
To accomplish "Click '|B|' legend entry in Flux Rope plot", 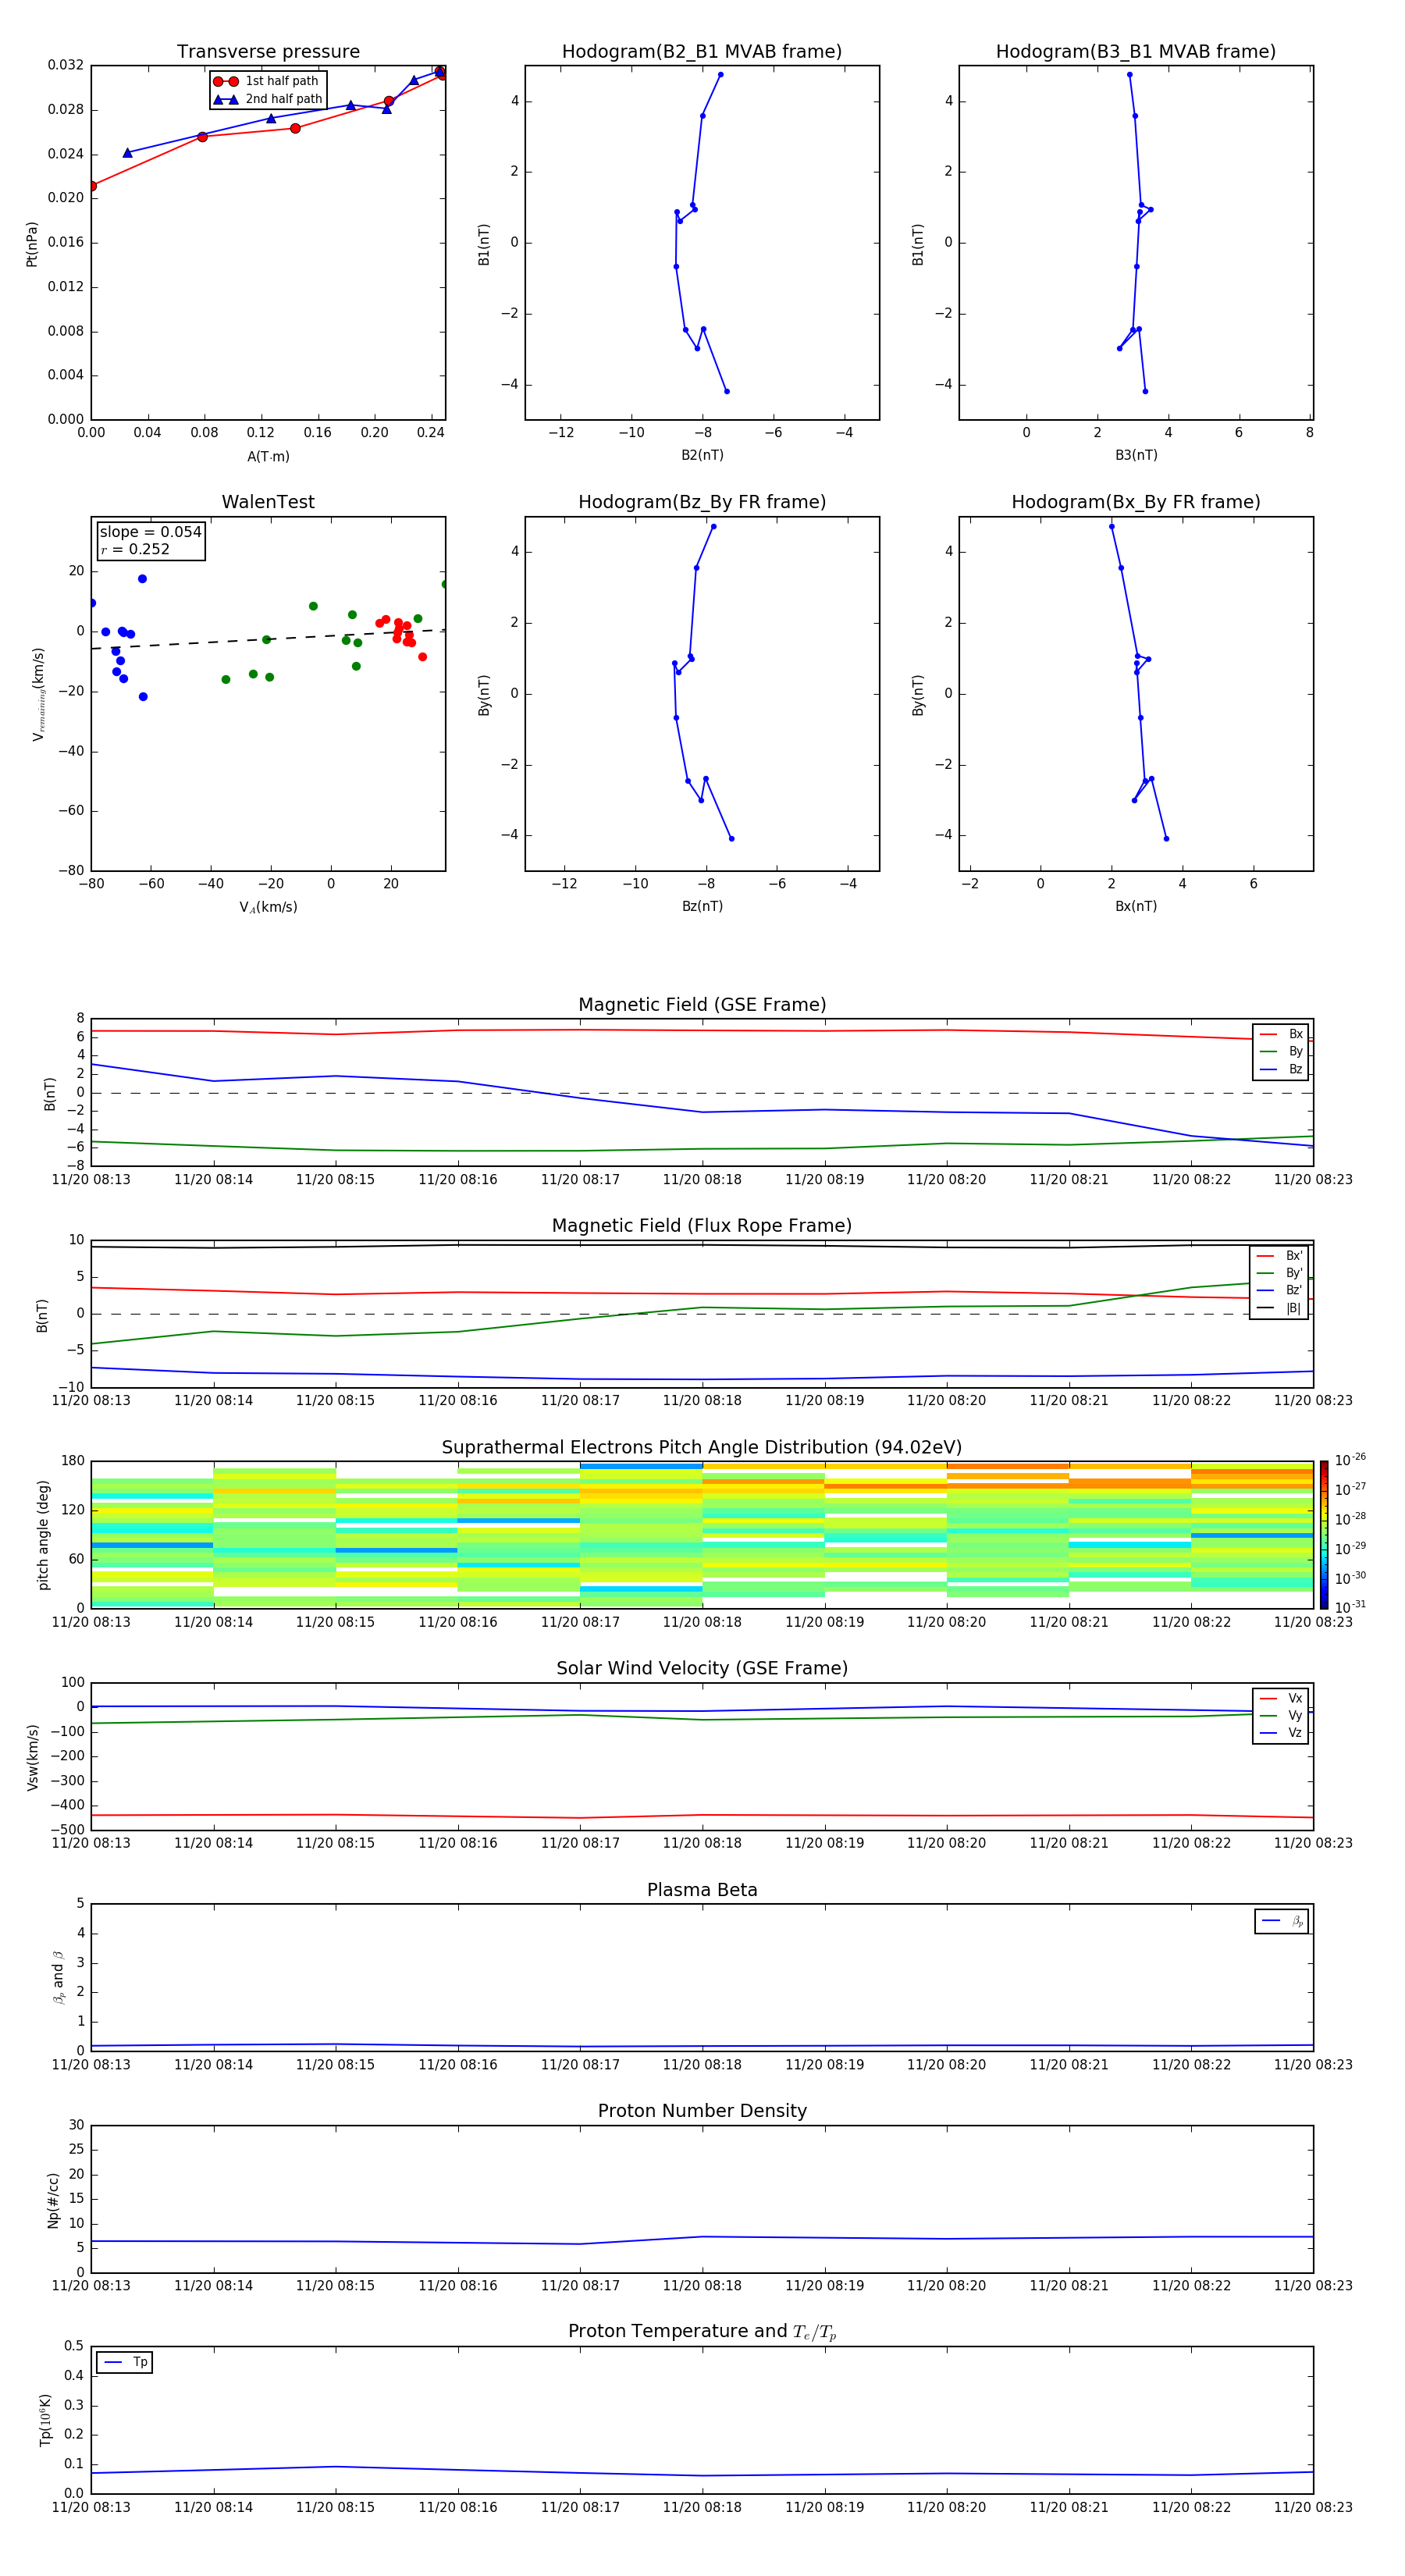I will (1279, 1308).
